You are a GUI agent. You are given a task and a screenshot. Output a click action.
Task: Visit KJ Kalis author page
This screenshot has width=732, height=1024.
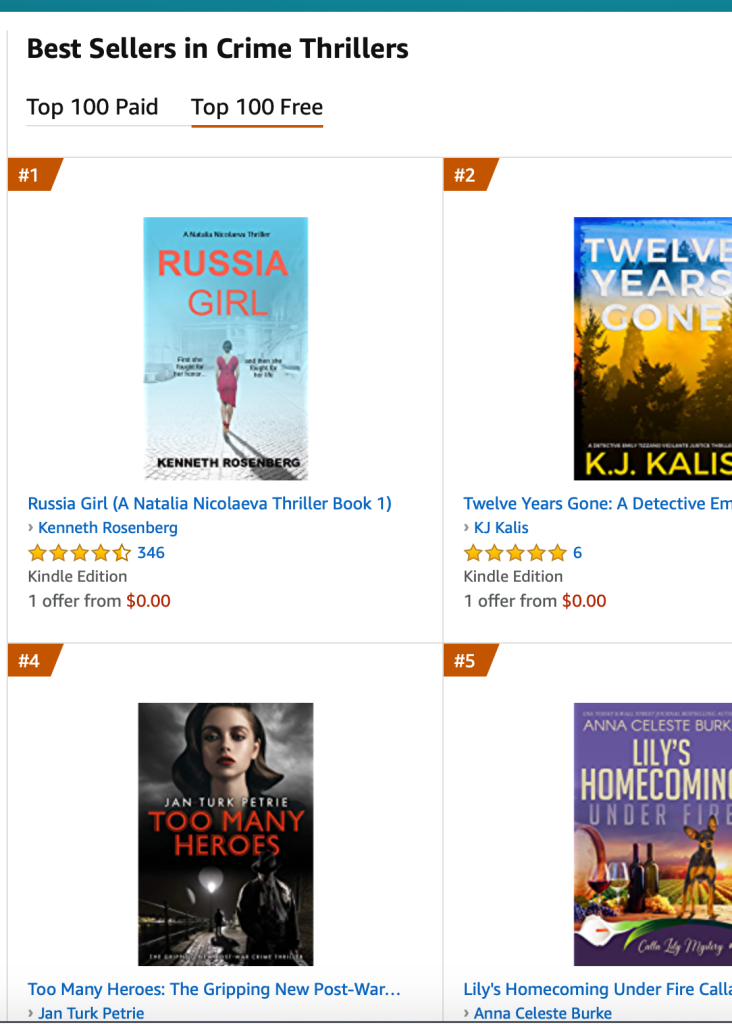501,527
